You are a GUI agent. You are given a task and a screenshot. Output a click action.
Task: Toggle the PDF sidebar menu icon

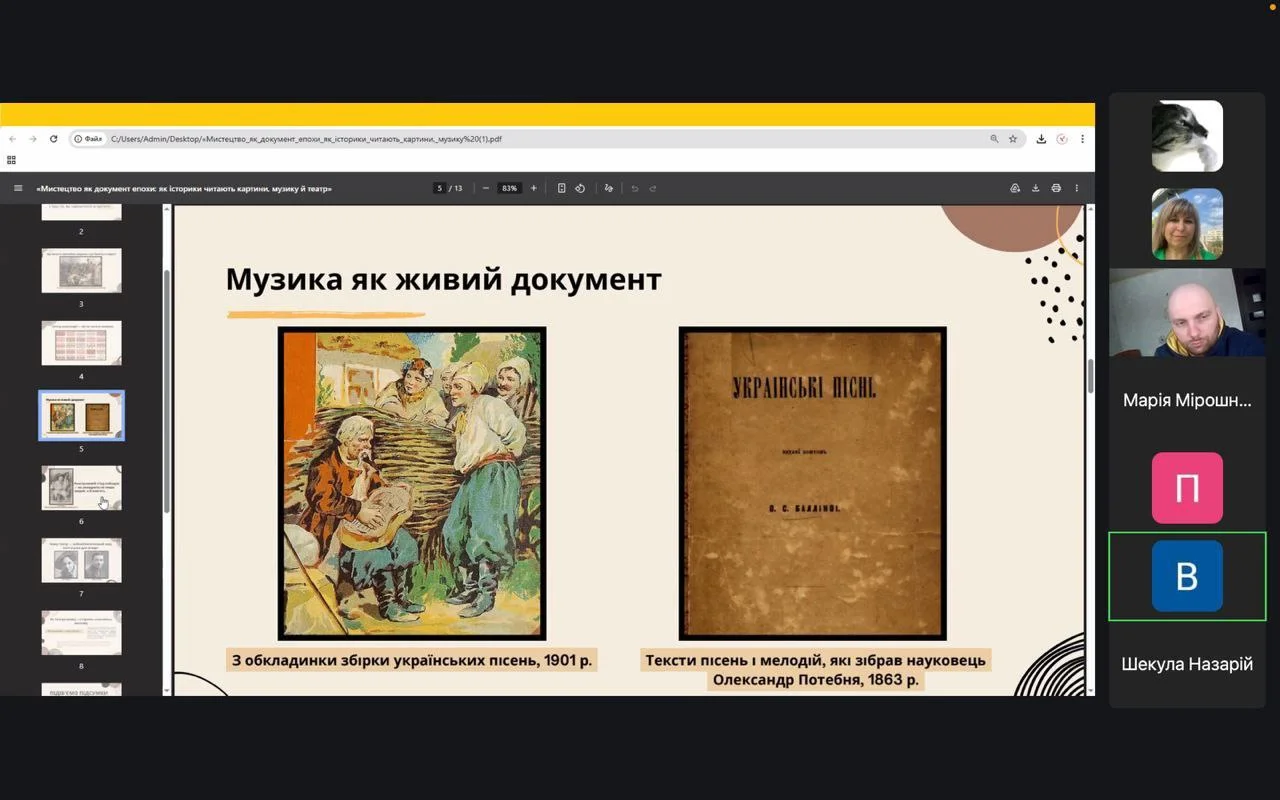pos(18,188)
